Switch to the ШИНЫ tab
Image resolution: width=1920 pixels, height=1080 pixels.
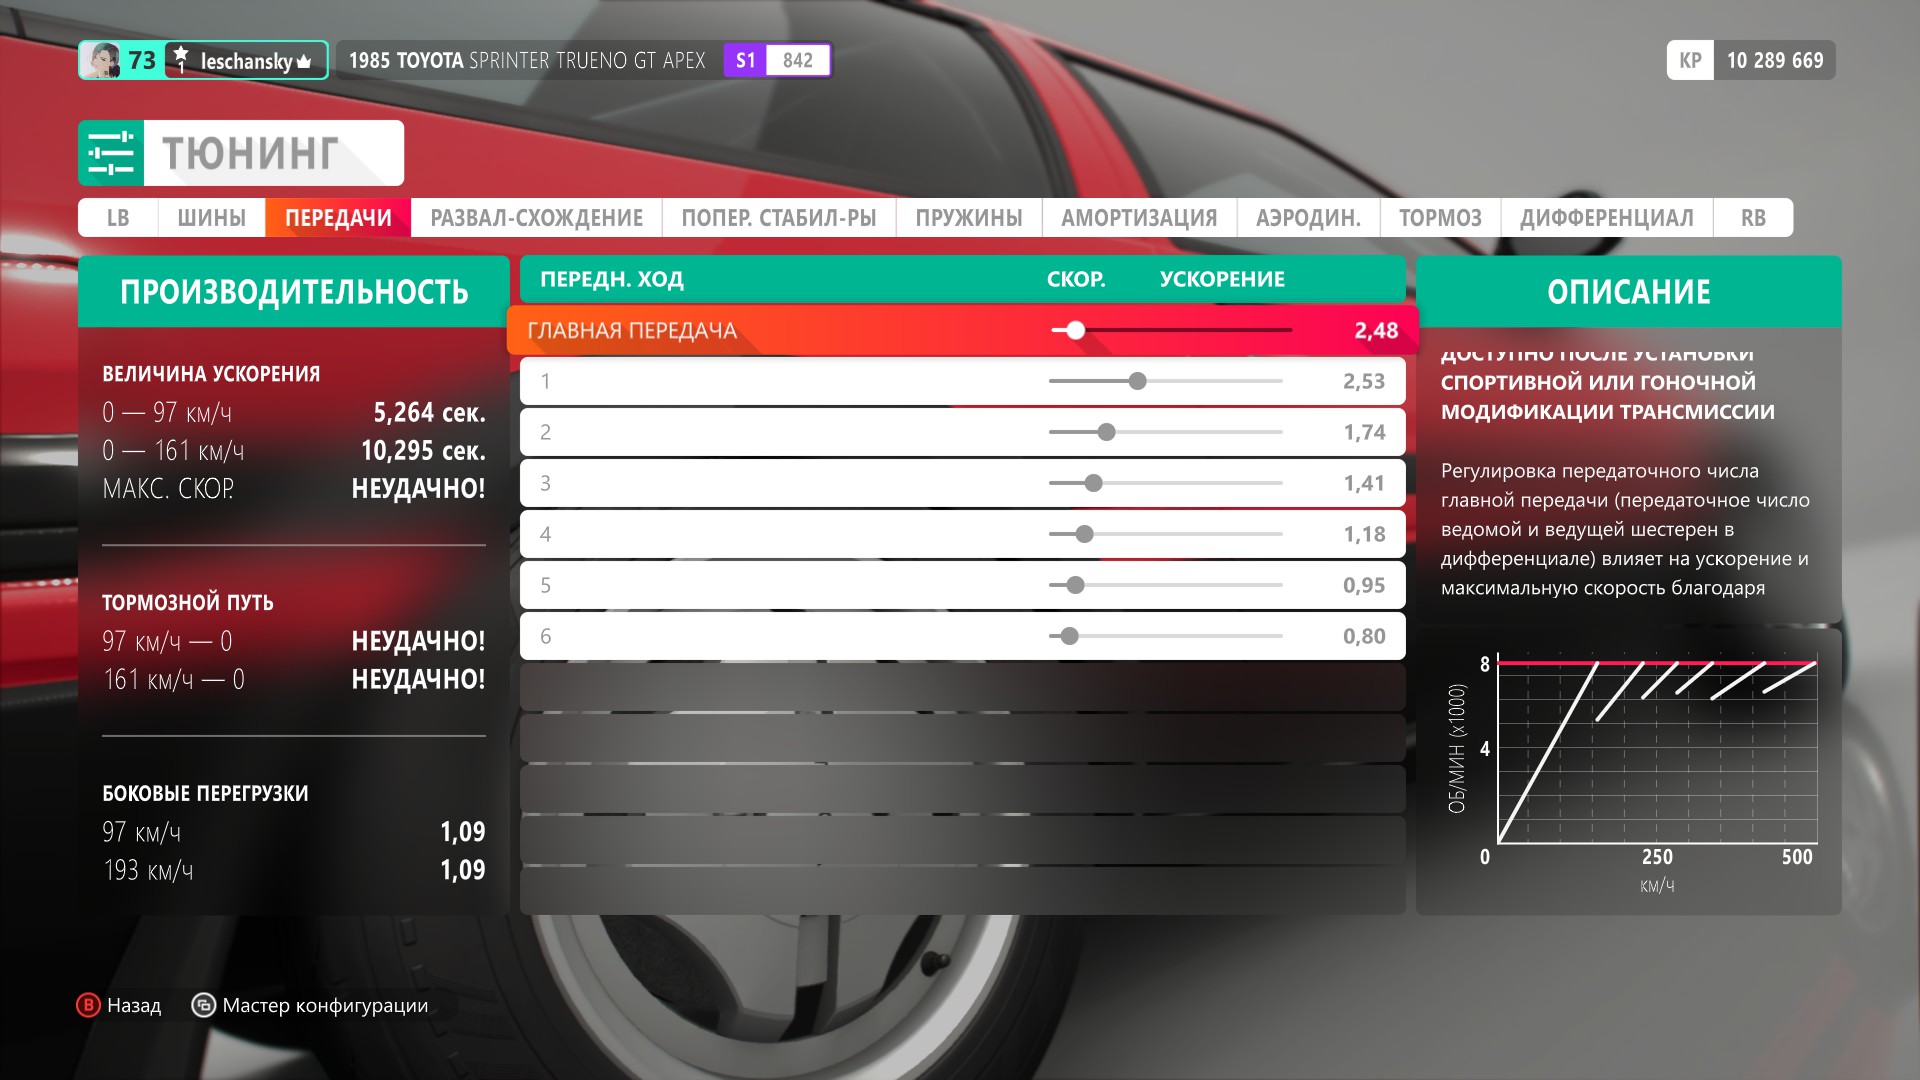pyautogui.click(x=211, y=218)
